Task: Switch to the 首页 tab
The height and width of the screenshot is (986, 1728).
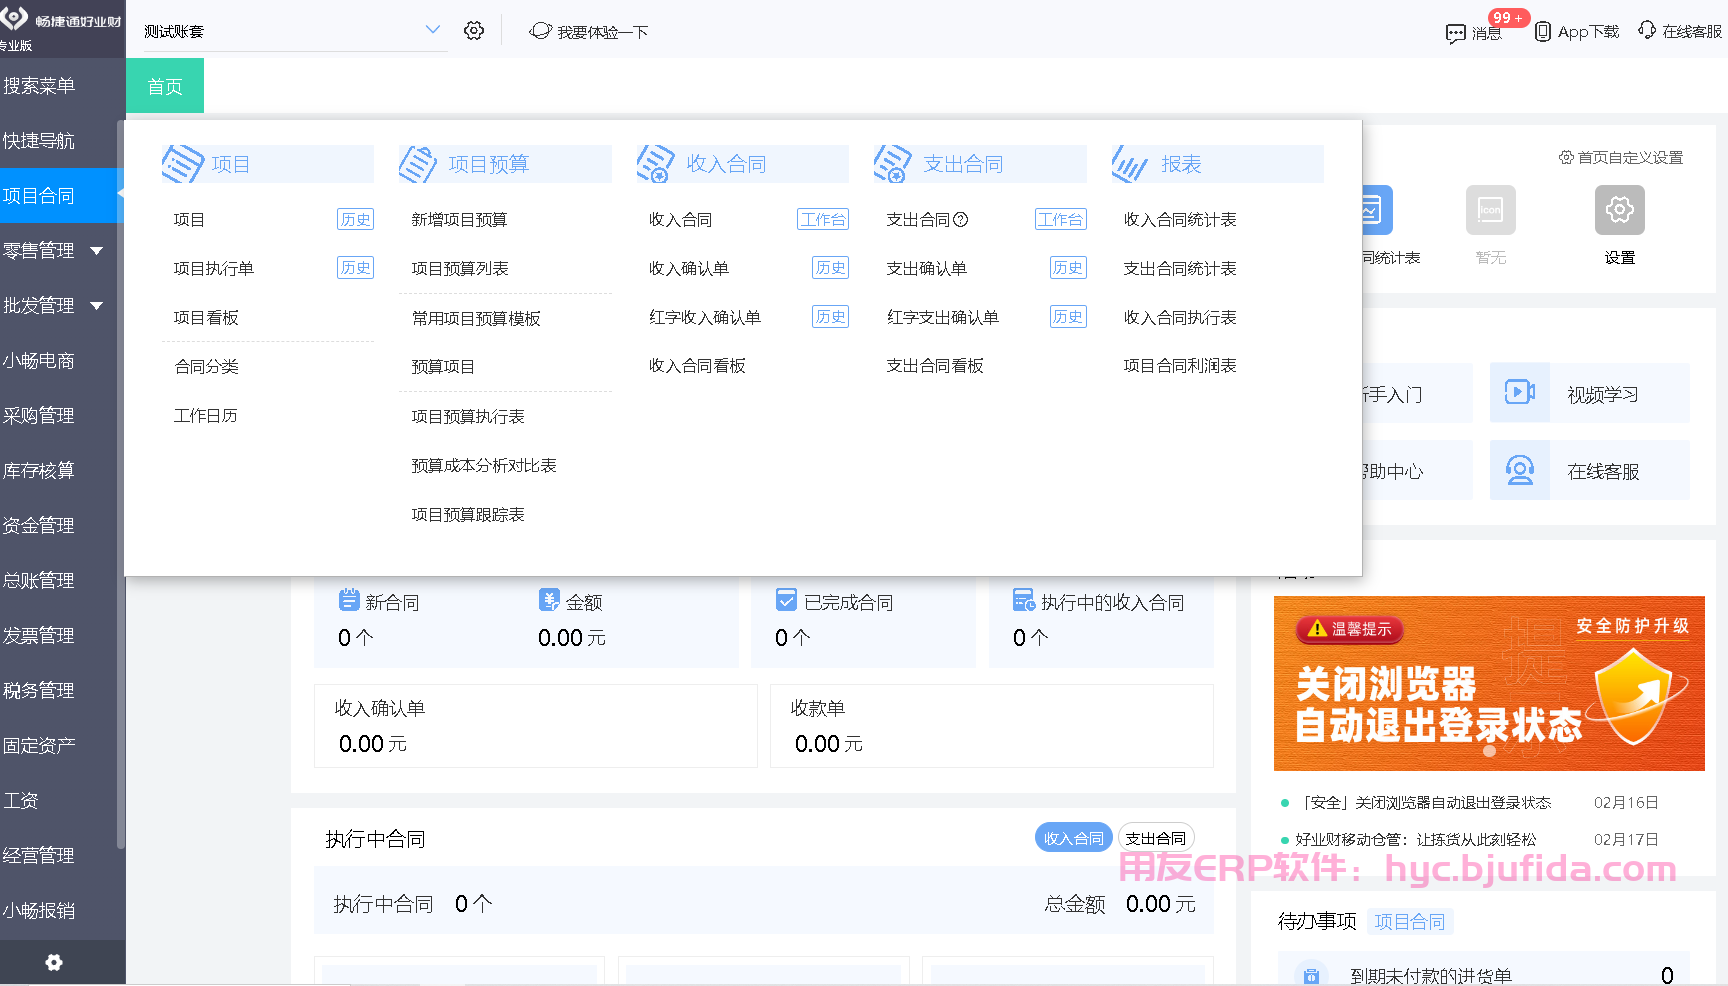Action: click(165, 86)
